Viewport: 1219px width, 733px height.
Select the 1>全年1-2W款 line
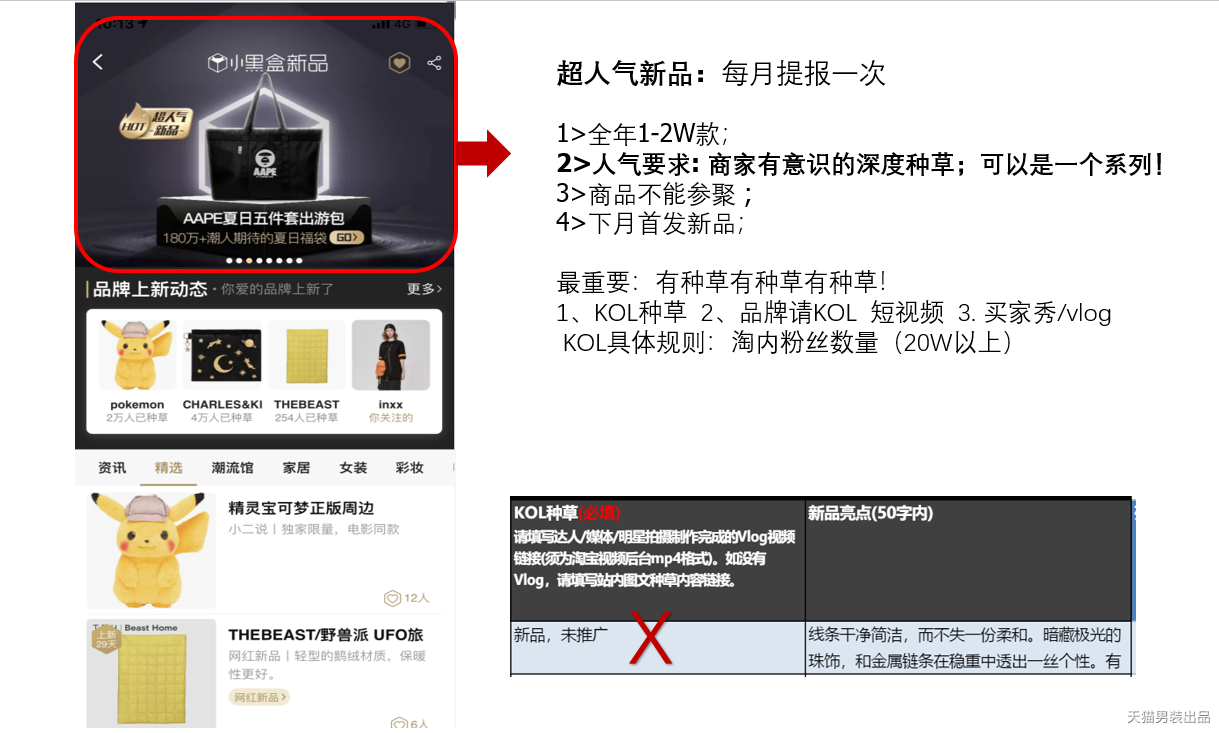pyautogui.click(x=643, y=135)
